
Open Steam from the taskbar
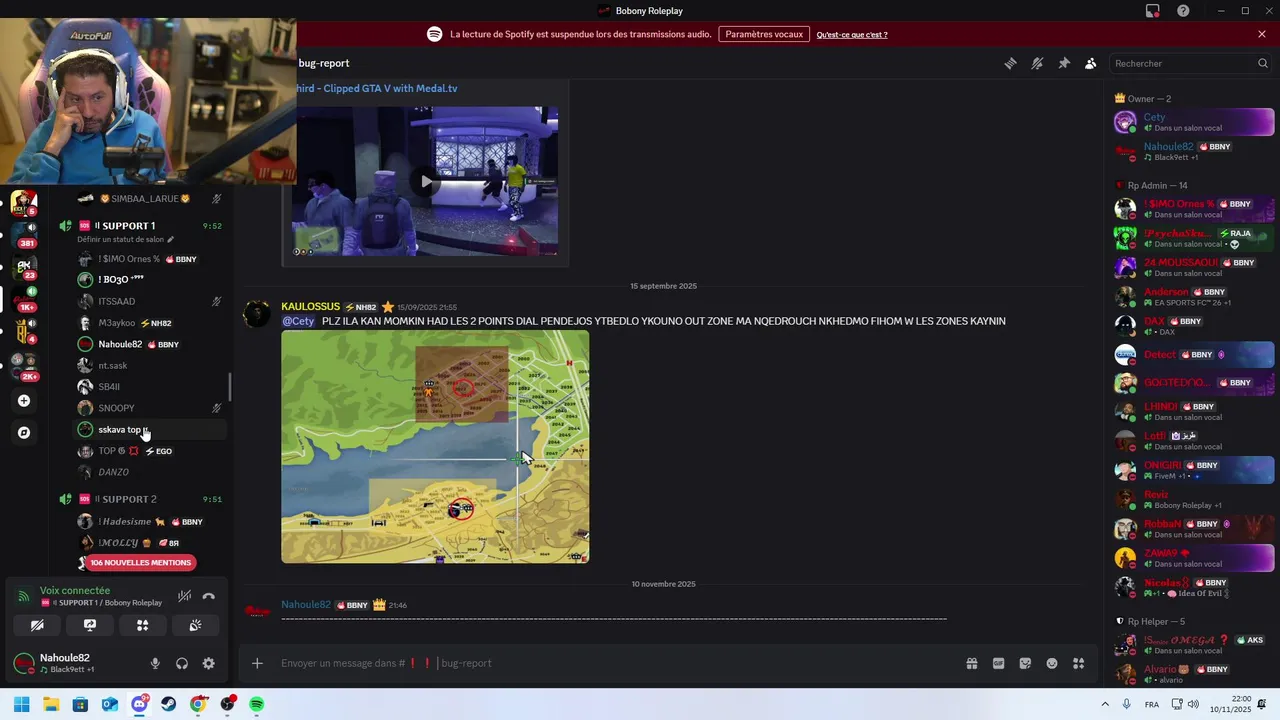168,704
